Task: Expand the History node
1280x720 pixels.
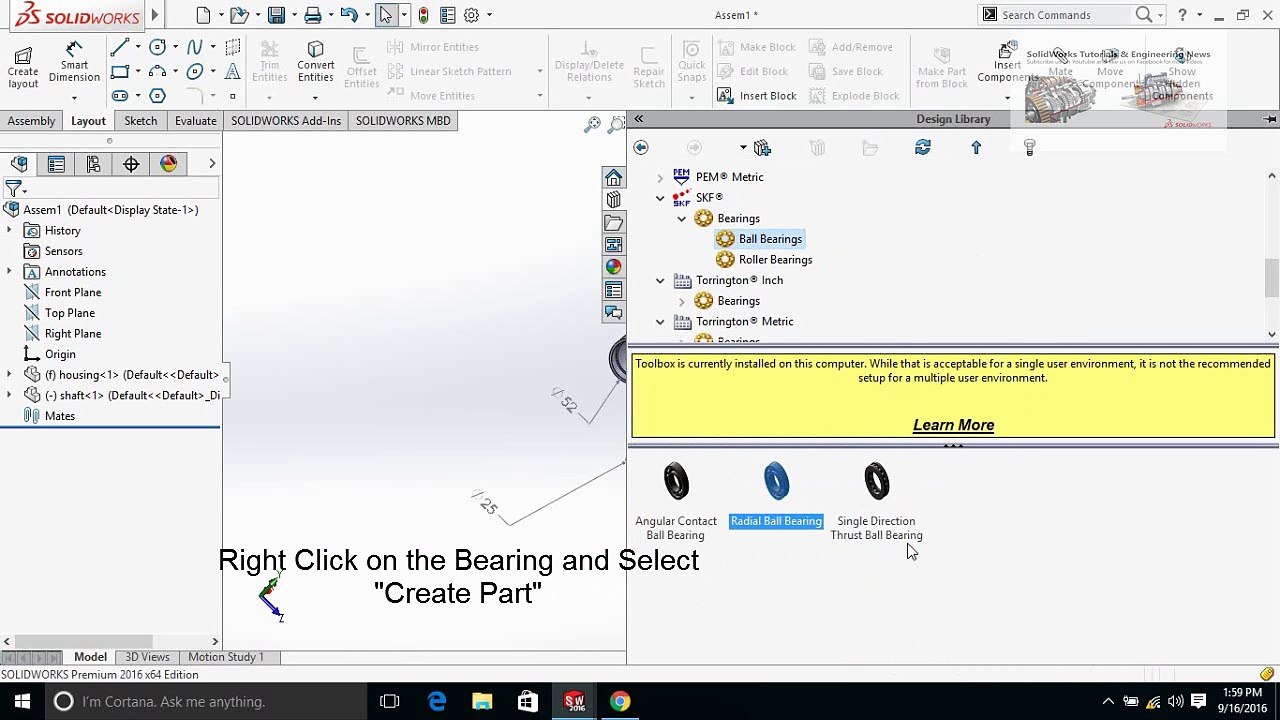Action: point(9,231)
